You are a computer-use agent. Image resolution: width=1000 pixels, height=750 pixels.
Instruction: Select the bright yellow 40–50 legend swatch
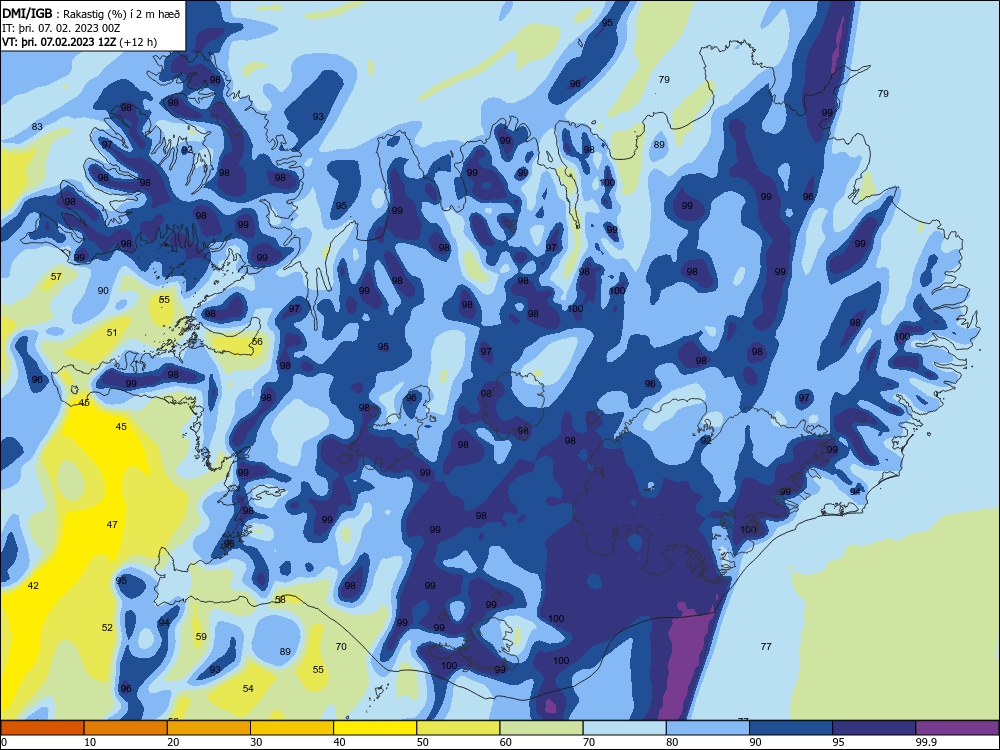tap(375, 728)
